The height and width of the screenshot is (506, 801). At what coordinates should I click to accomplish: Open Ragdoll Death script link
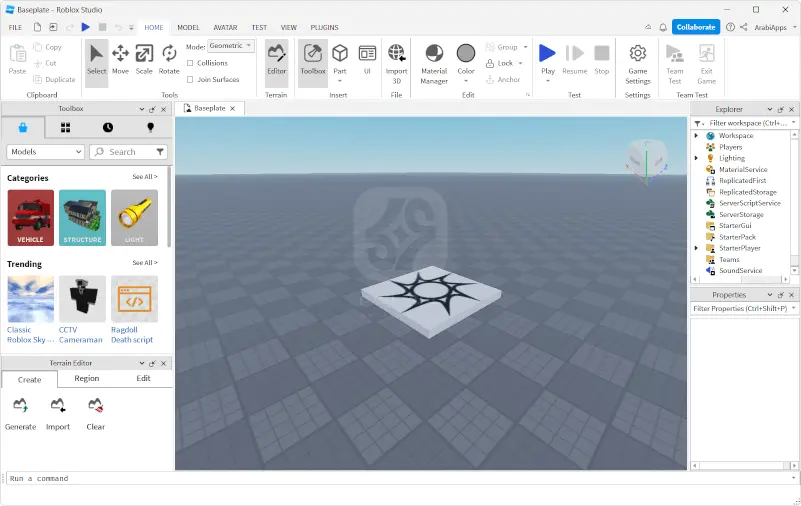tap(132, 335)
